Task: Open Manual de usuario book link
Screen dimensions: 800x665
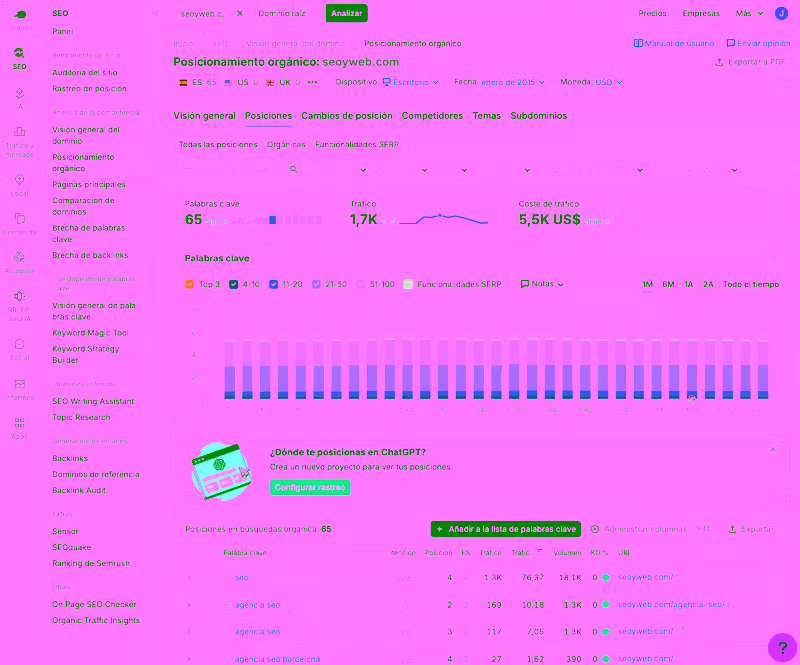Action: click(x=674, y=43)
